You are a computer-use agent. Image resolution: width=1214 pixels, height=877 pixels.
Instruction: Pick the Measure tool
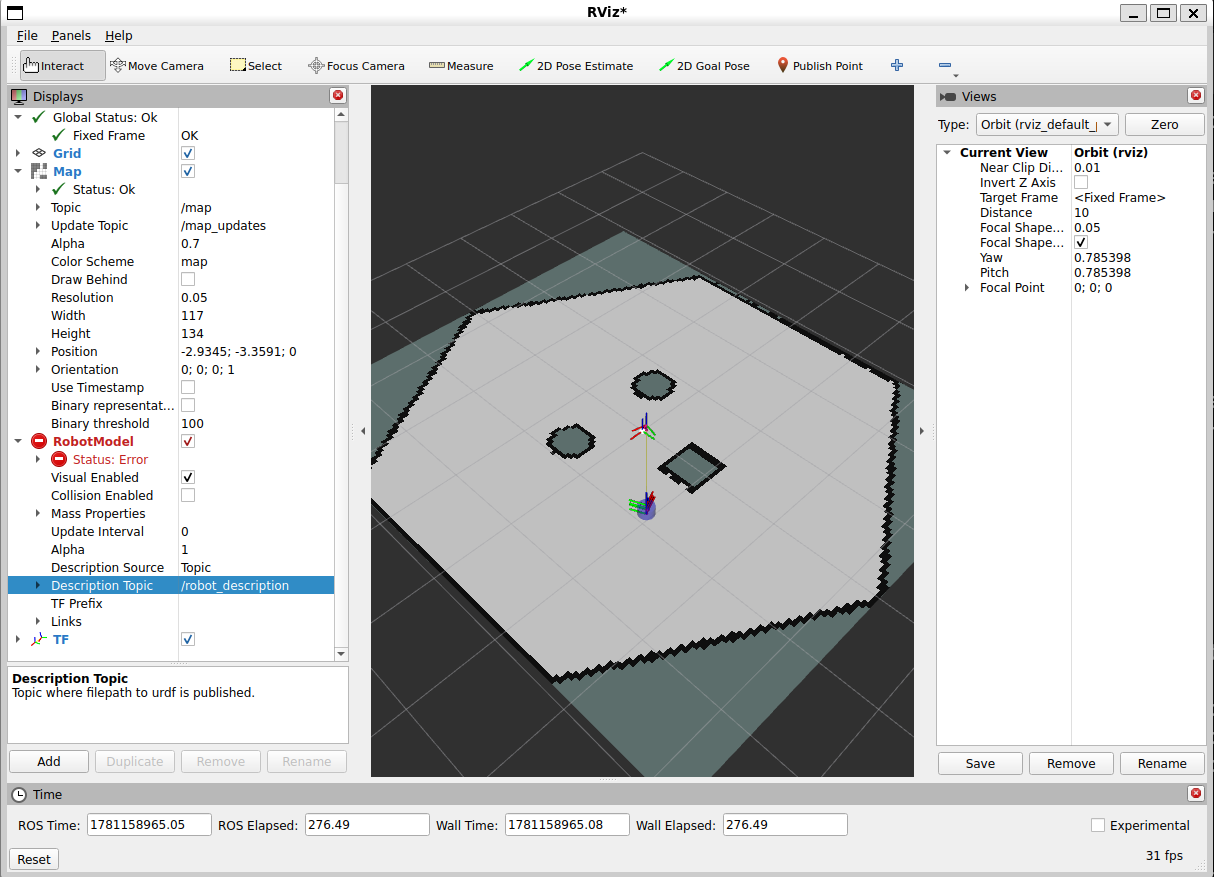pyautogui.click(x=461, y=66)
